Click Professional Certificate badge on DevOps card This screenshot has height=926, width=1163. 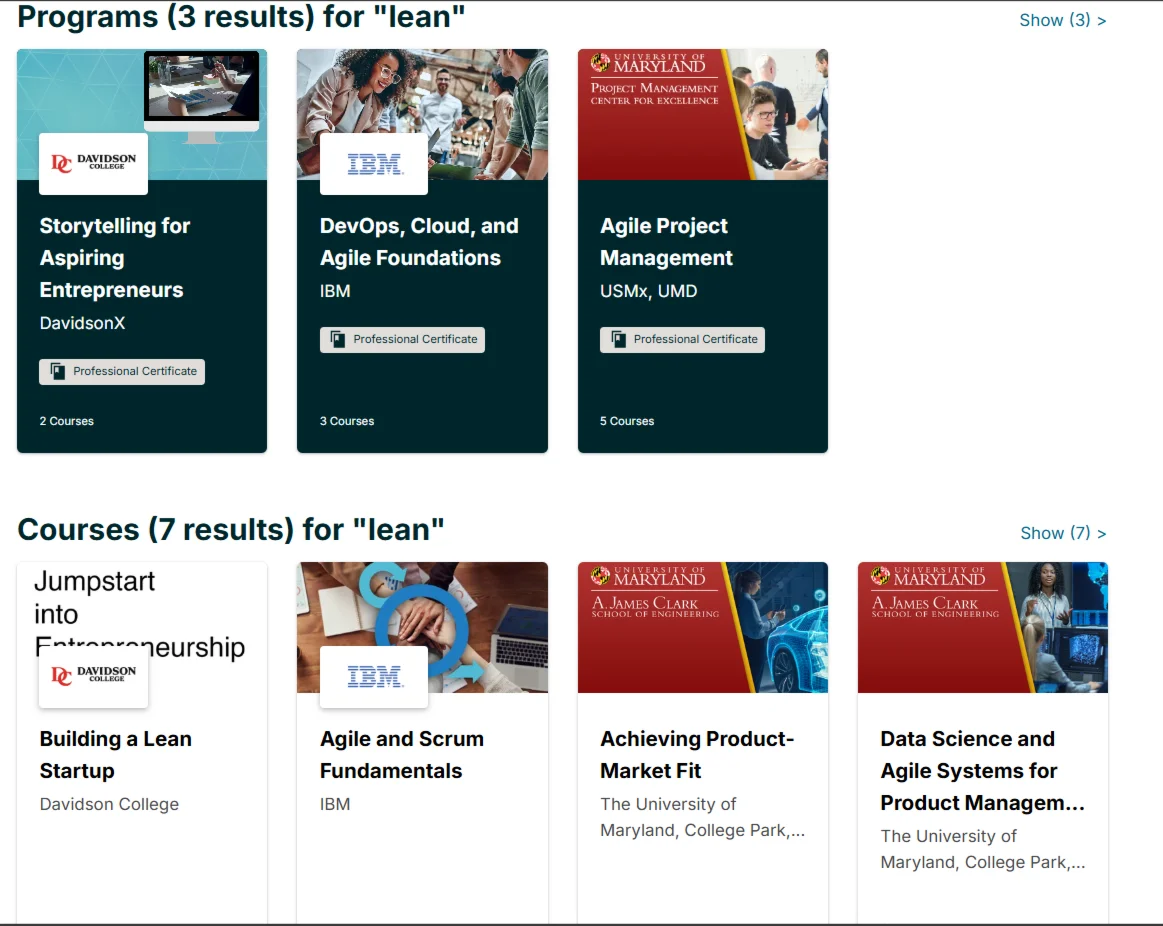tap(402, 339)
